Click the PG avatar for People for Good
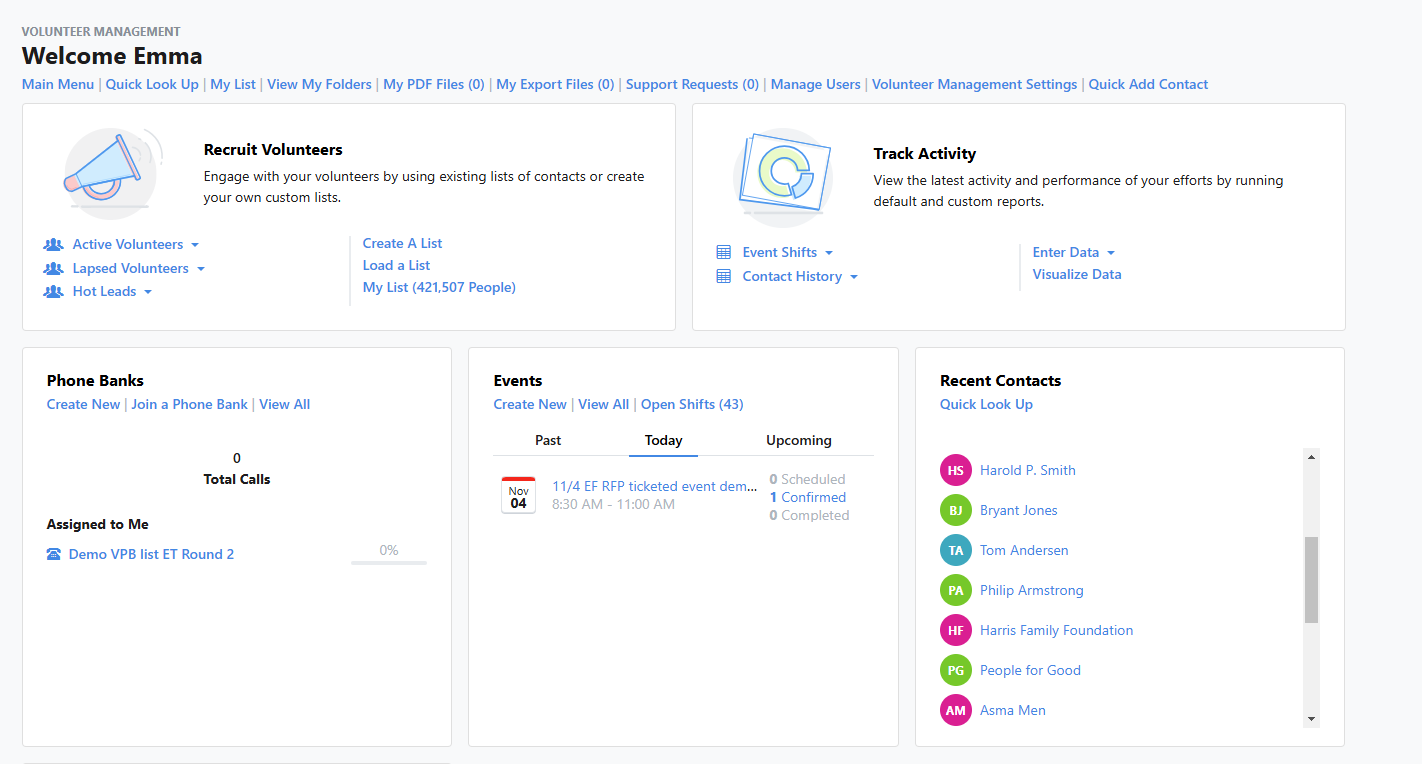1422x764 pixels. pyautogui.click(x=956, y=670)
